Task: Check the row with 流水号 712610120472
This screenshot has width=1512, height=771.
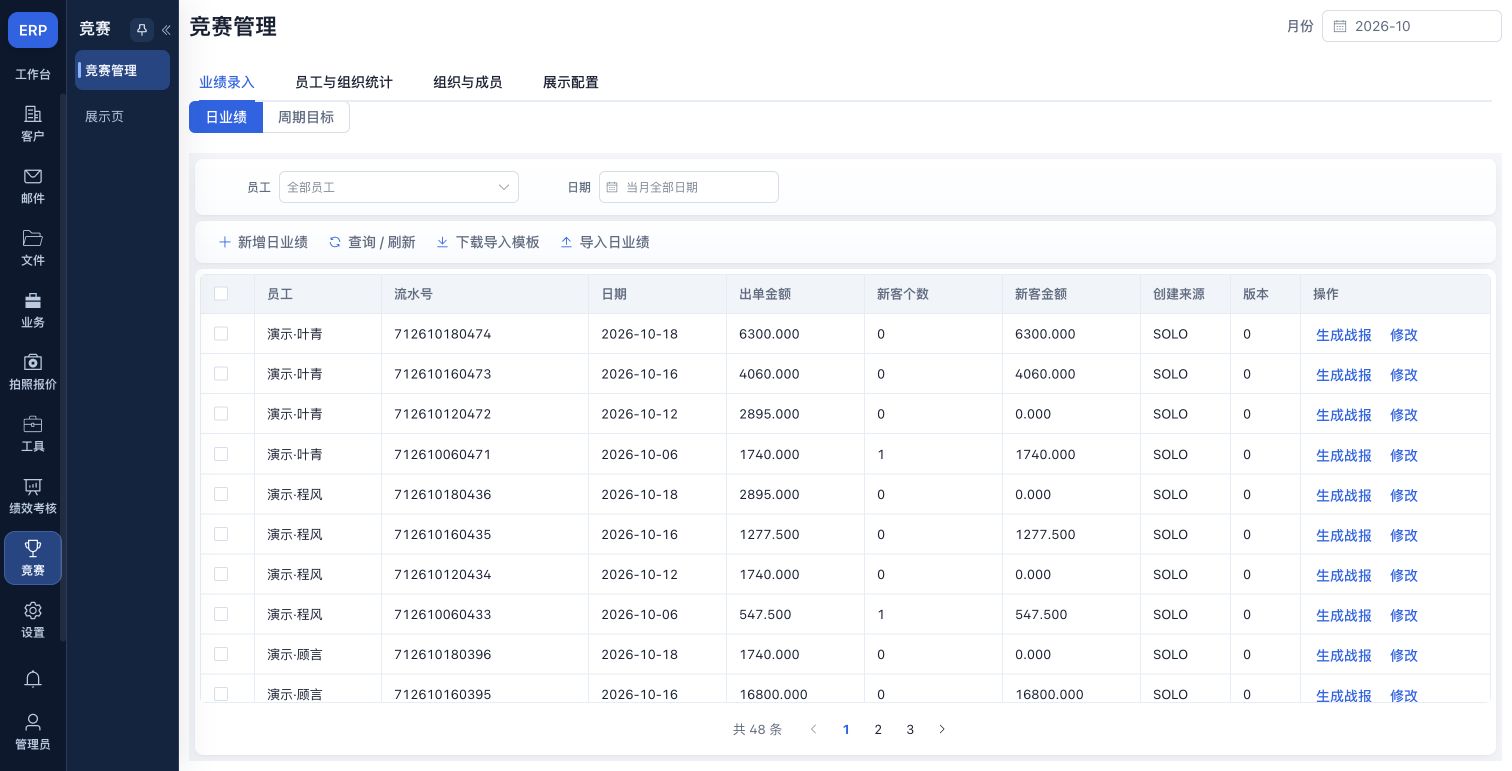Action: [x=221, y=414]
